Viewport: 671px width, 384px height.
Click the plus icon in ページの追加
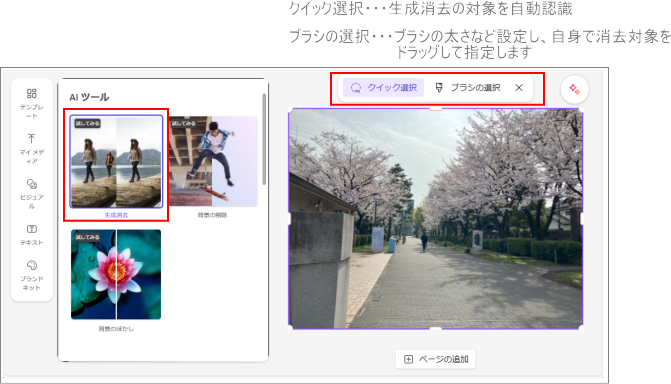click(408, 359)
